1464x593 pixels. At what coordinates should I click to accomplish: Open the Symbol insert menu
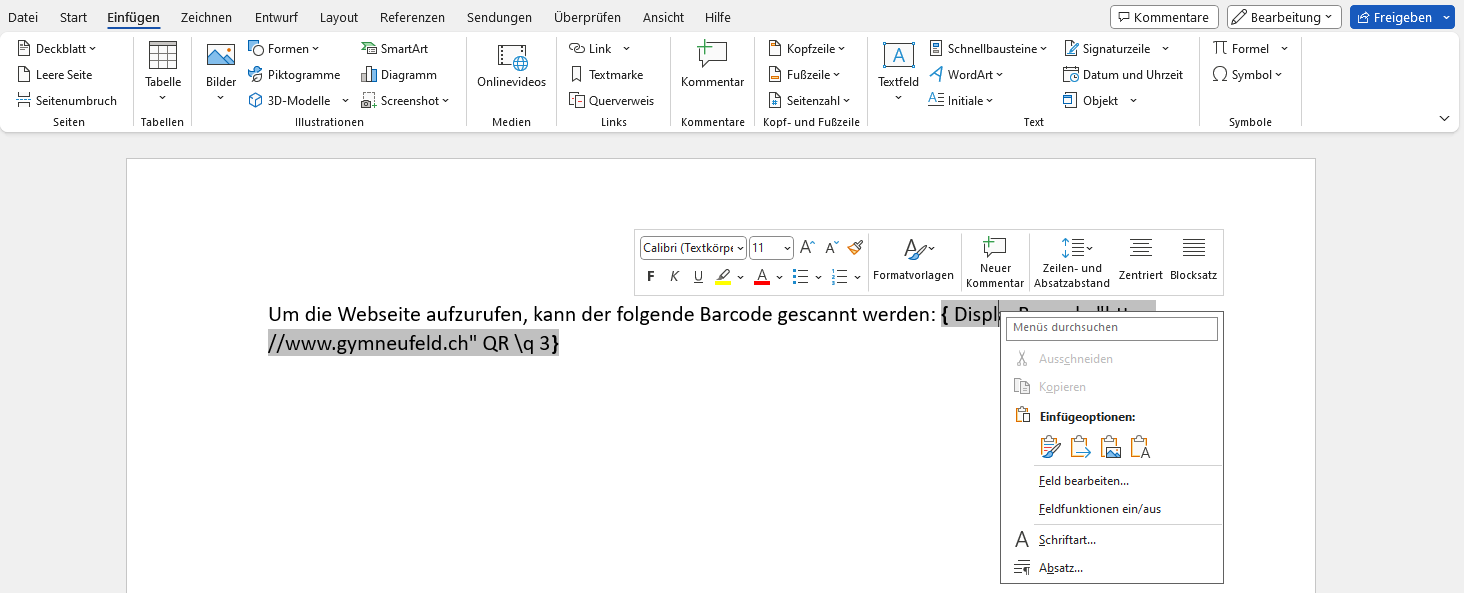coord(1246,74)
